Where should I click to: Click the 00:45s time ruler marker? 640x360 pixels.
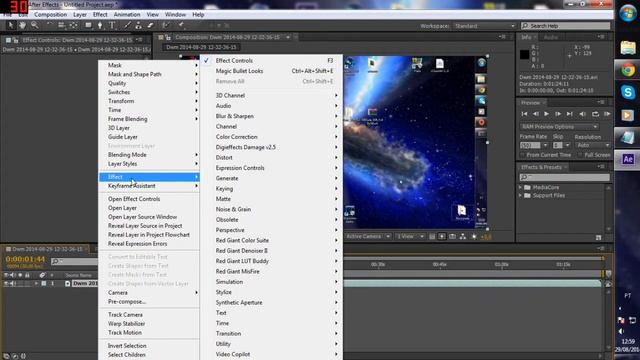tap(440, 264)
